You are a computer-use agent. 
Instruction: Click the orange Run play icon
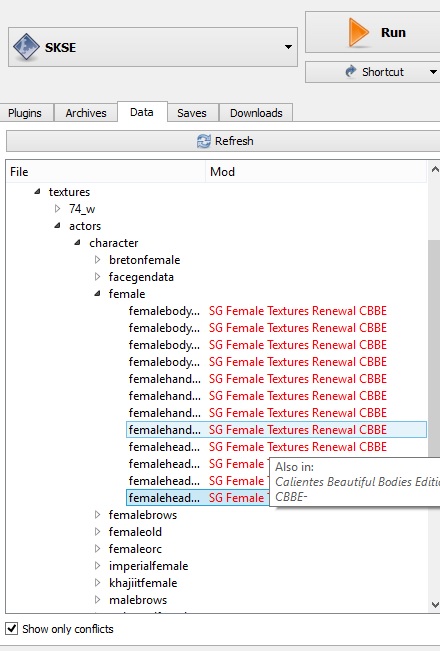point(358,32)
